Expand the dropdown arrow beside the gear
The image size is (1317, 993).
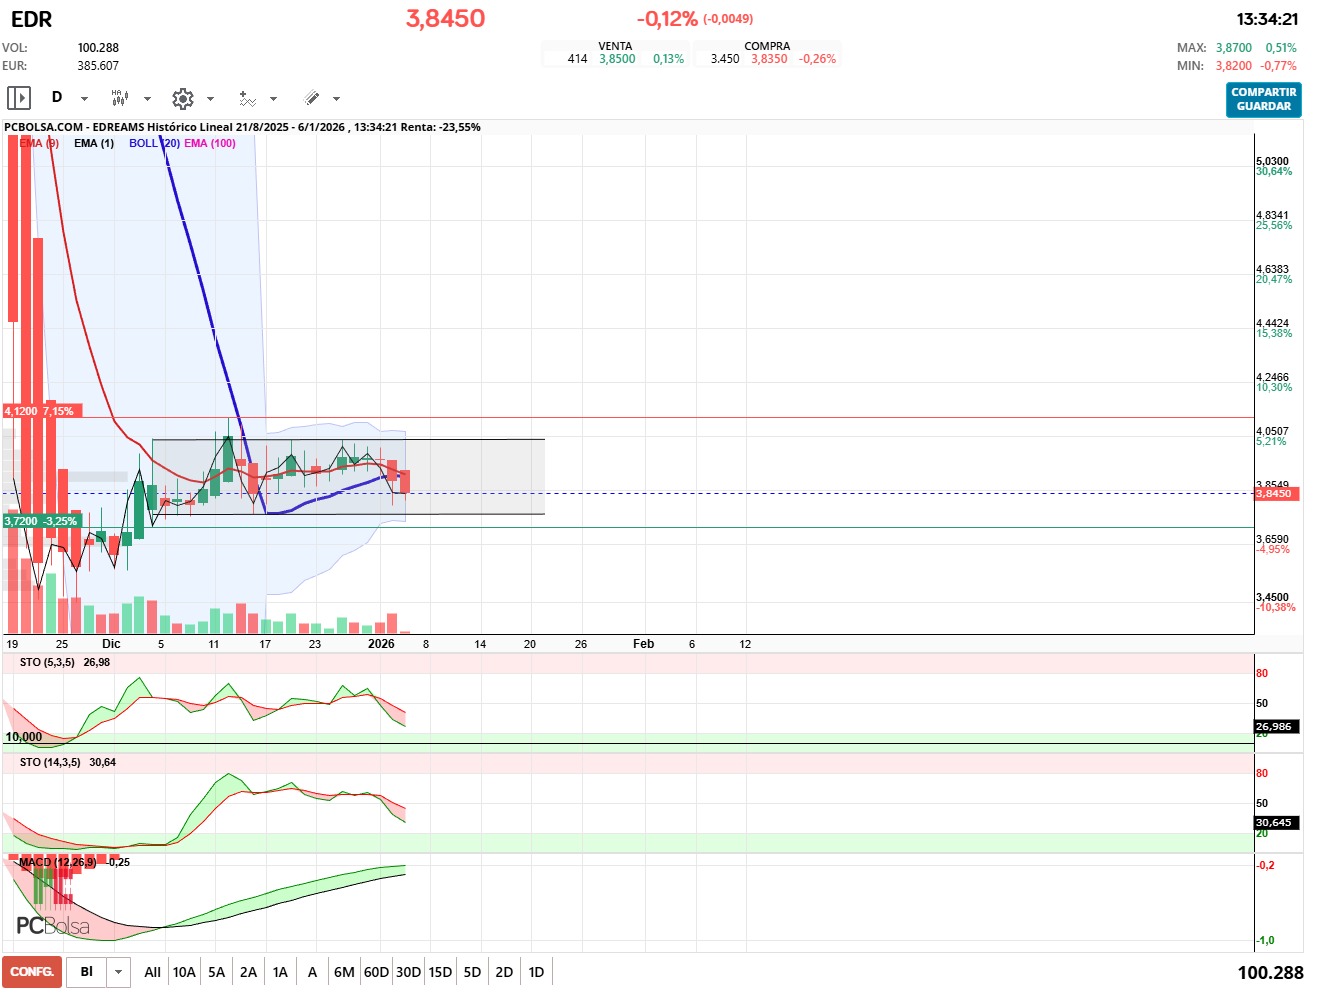(210, 99)
